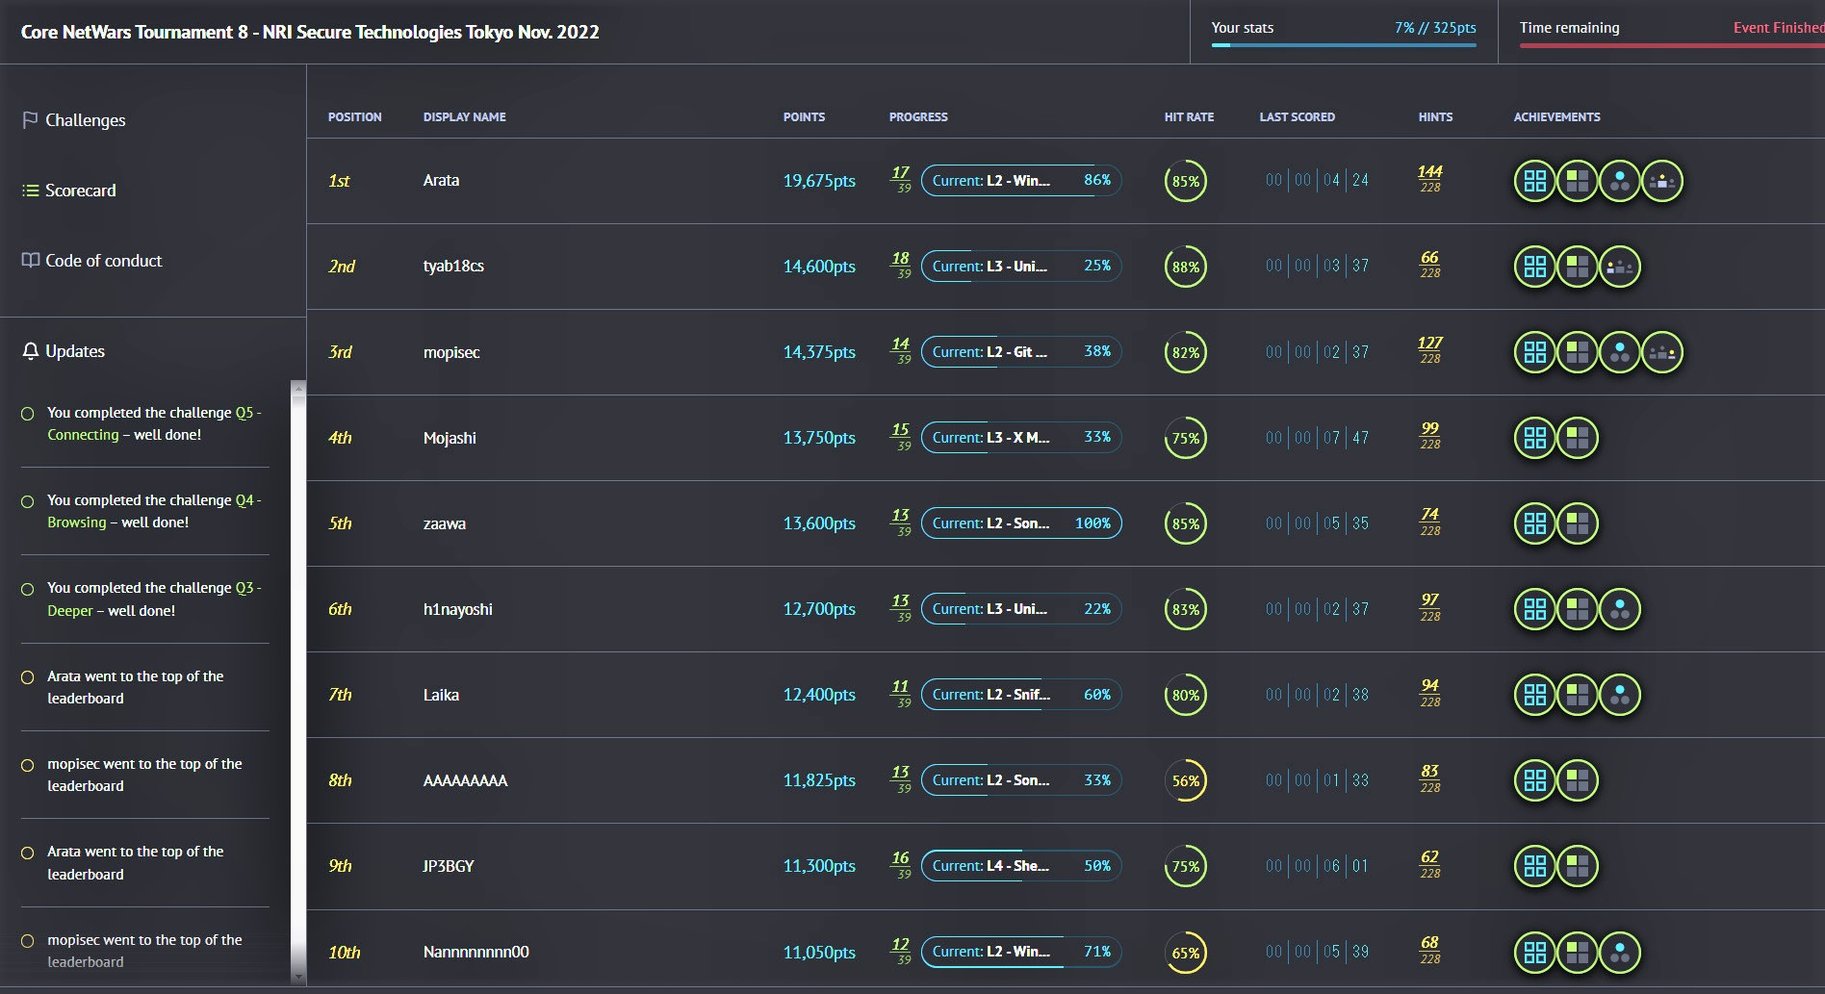Click tyab18cs's podium achievement badge
Image resolution: width=1825 pixels, height=994 pixels.
pyautogui.click(x=1619, y=267)
